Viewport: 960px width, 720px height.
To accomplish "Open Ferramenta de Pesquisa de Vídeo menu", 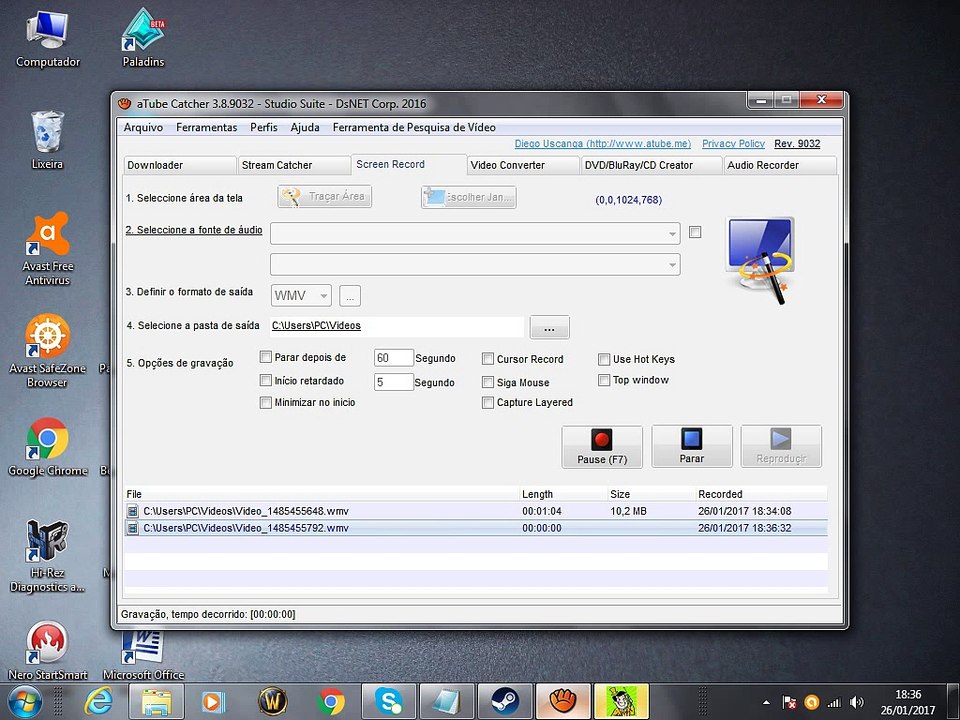I will tap(414, 127).
